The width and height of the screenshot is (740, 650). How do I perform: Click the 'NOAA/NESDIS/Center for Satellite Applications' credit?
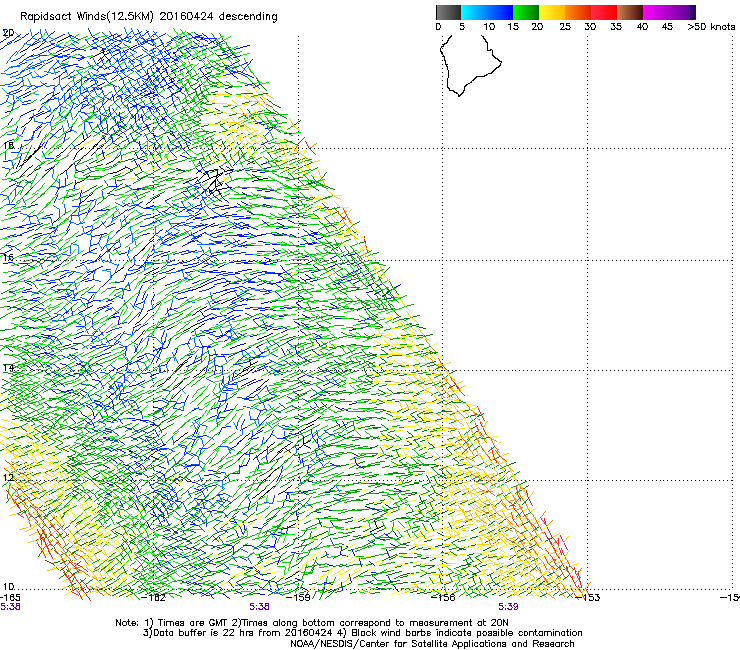click(x=432, y=643)
